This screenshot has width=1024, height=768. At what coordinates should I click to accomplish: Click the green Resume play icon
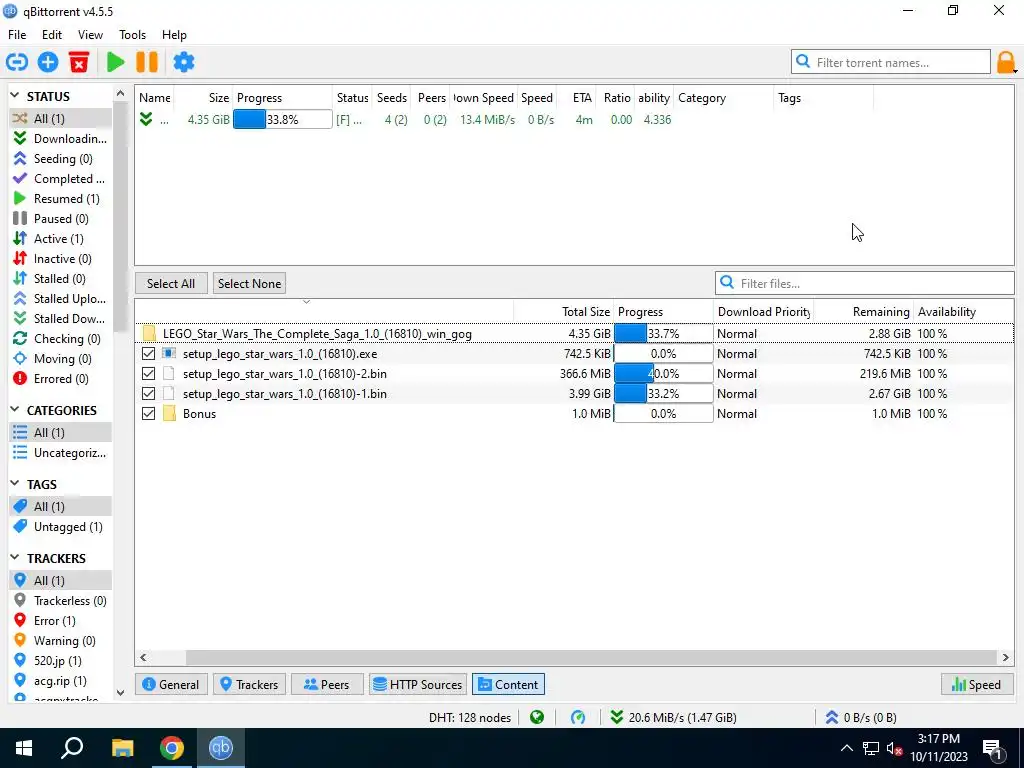coord(116,62)
